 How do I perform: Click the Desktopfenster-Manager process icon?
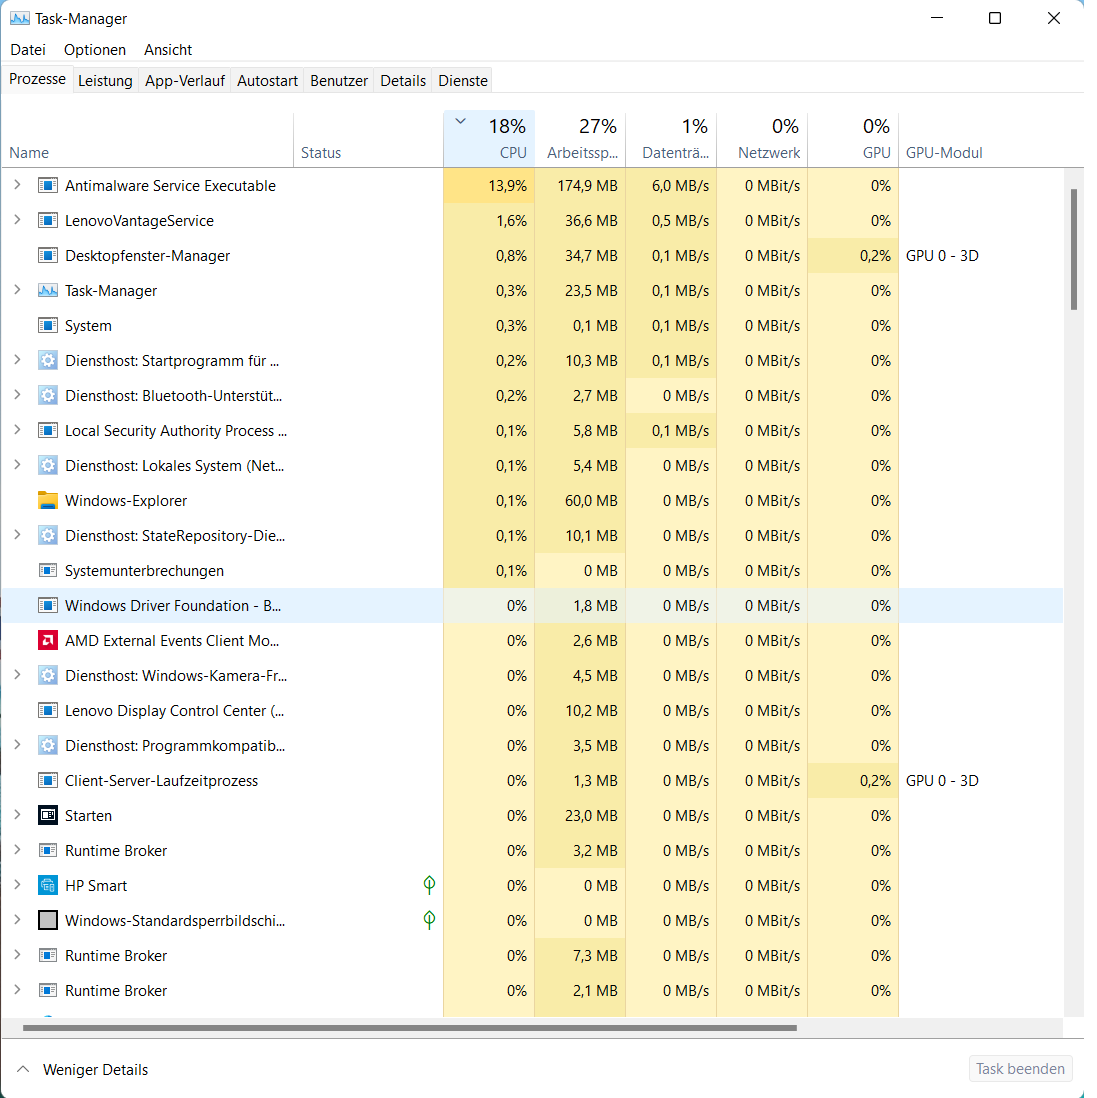(48, 256)
